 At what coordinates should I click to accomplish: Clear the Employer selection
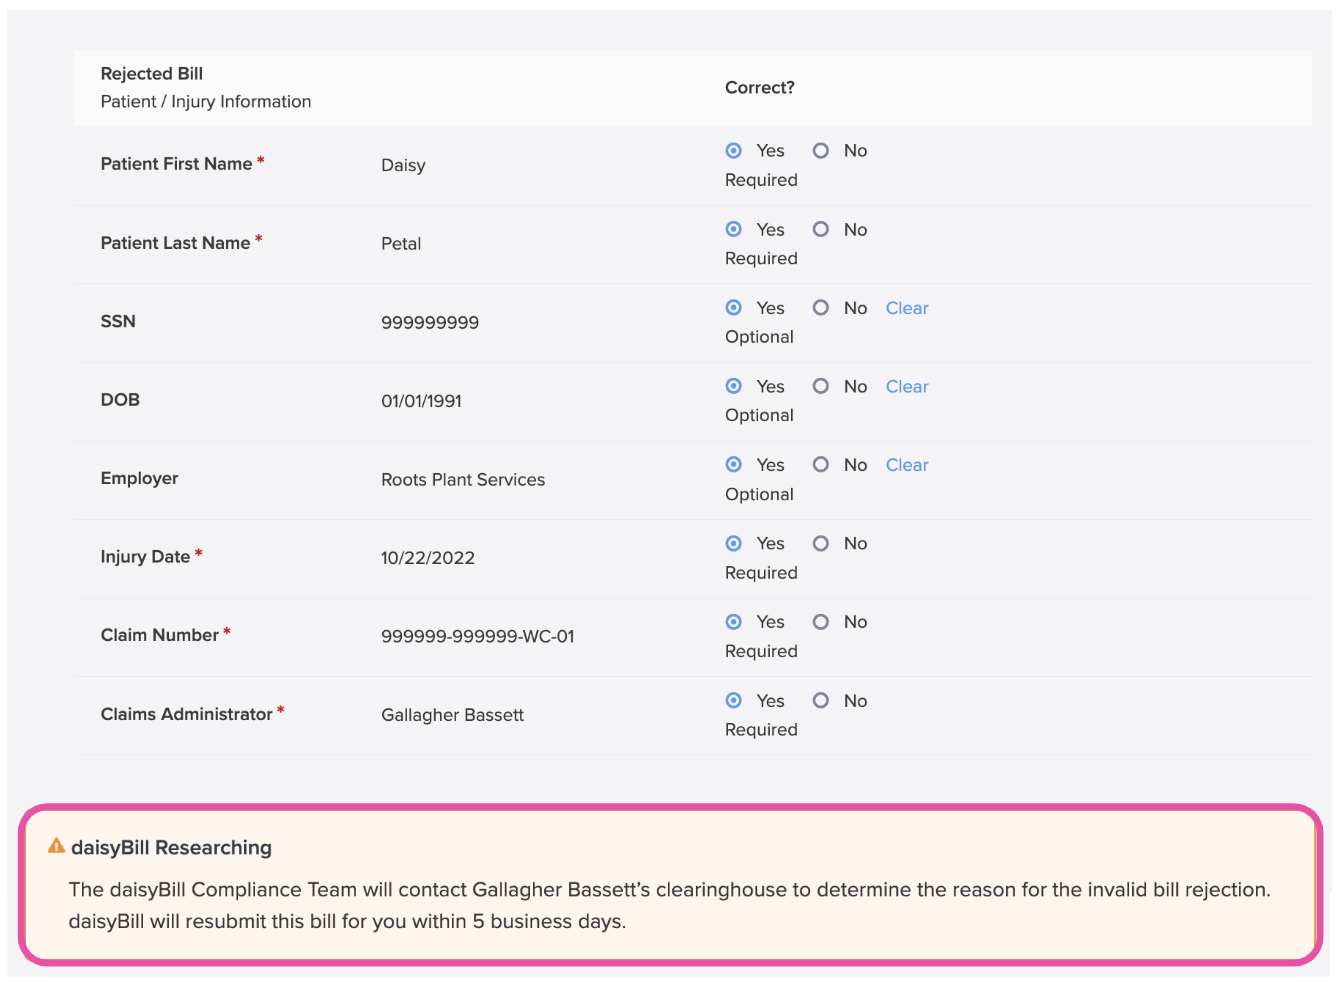coord(906,465)
